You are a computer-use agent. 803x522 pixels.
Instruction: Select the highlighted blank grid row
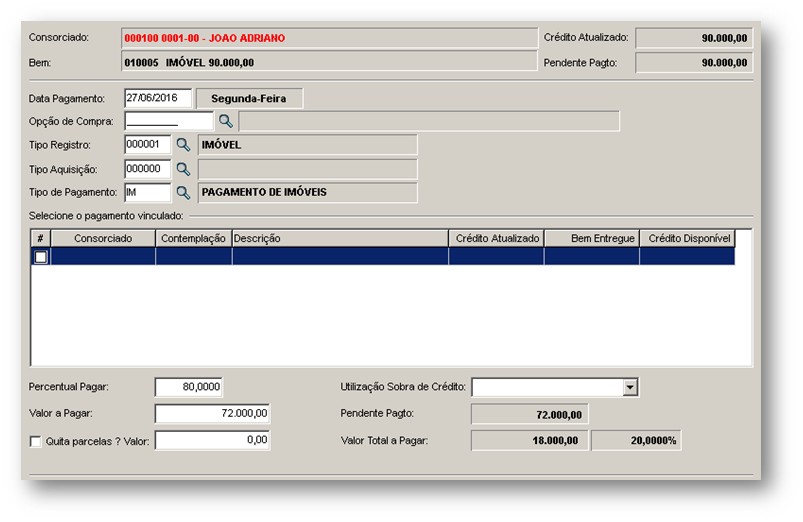pyautogui.click(x=383, y=256)
